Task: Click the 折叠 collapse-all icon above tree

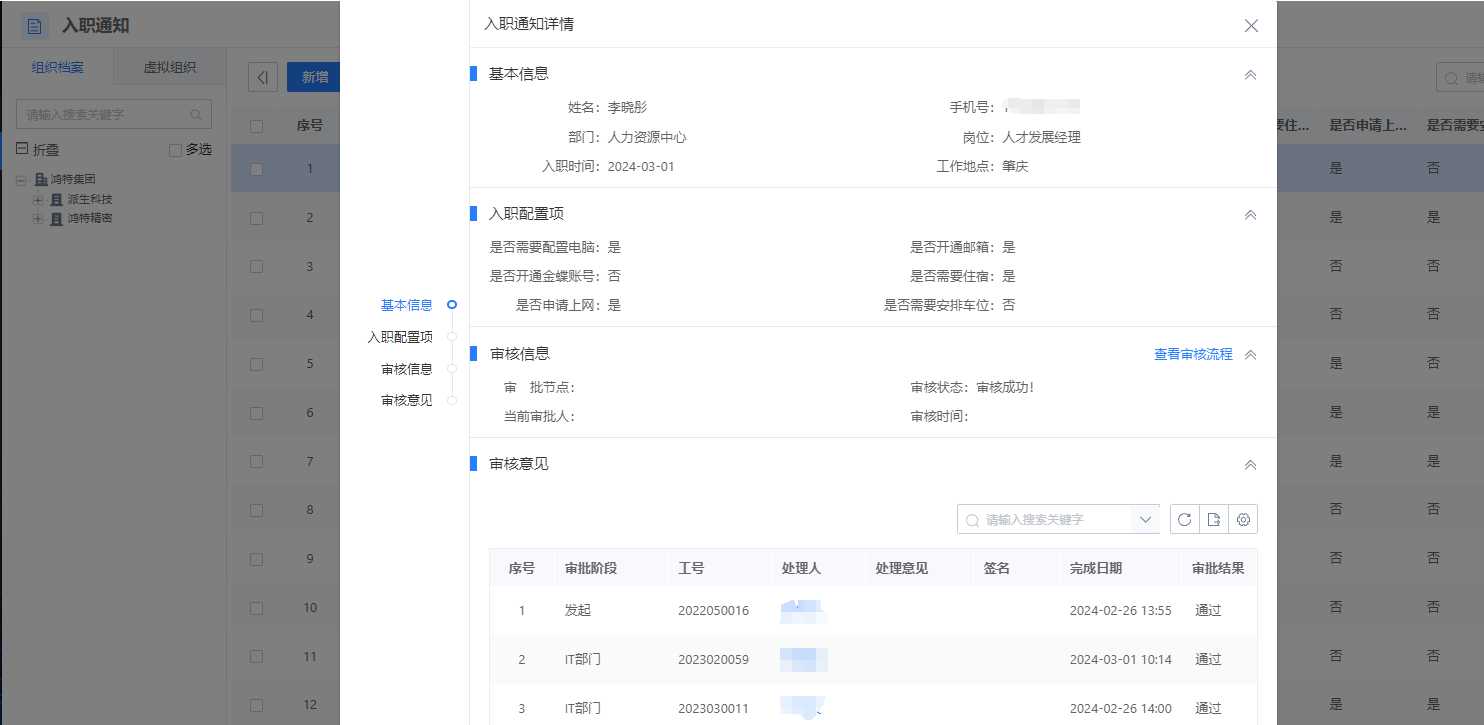Action: 22,149
